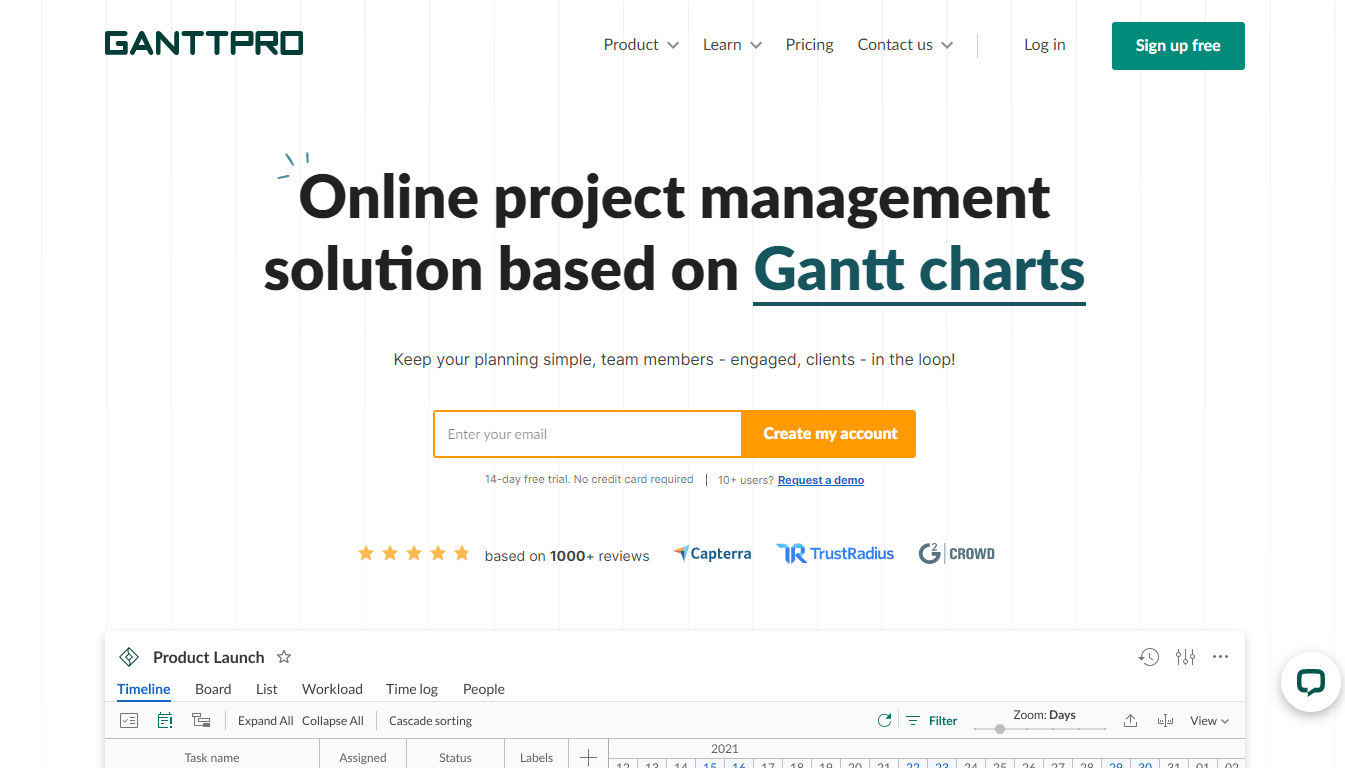Image resolution: width=1345 pixels, height=768 pixels.
Task: Click the GanttPRO logo
Action: (x=204, y=44)
